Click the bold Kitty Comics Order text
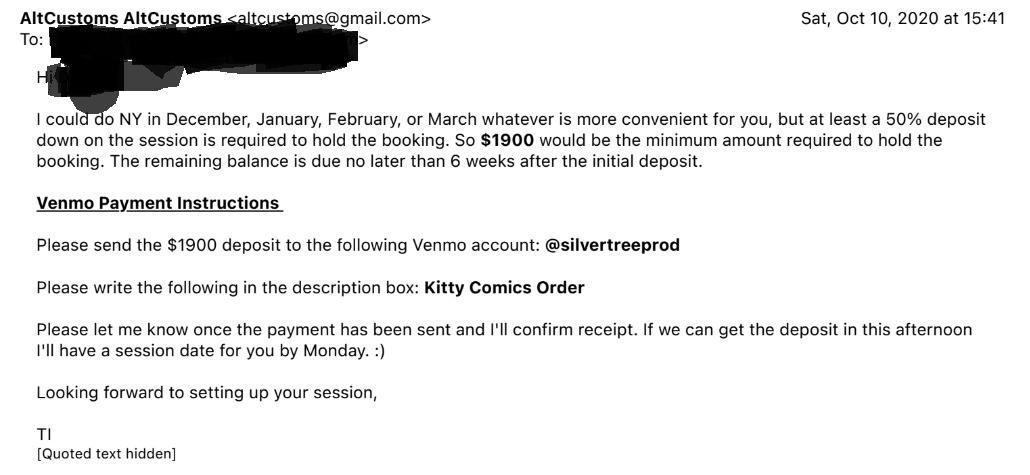 (x=504, y=287)
